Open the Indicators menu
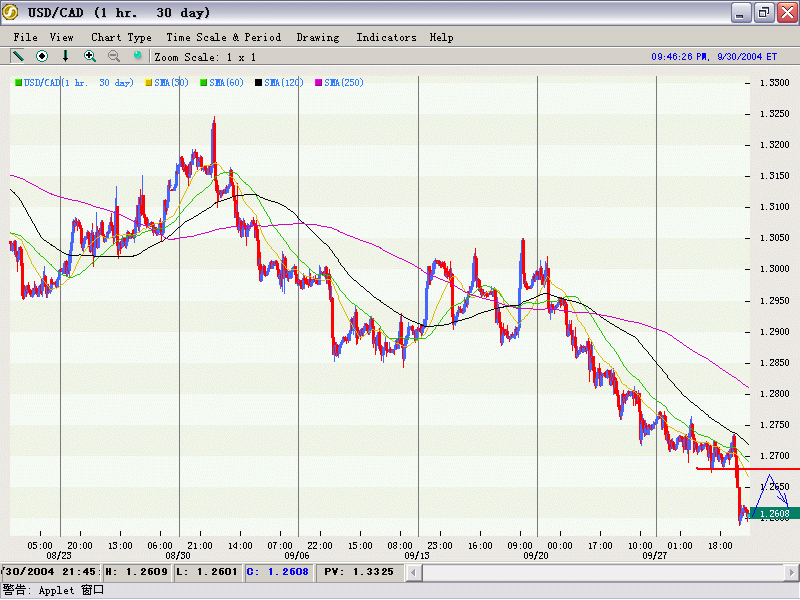The height and width of the screenshot is (600, 800). pos(386,37)
